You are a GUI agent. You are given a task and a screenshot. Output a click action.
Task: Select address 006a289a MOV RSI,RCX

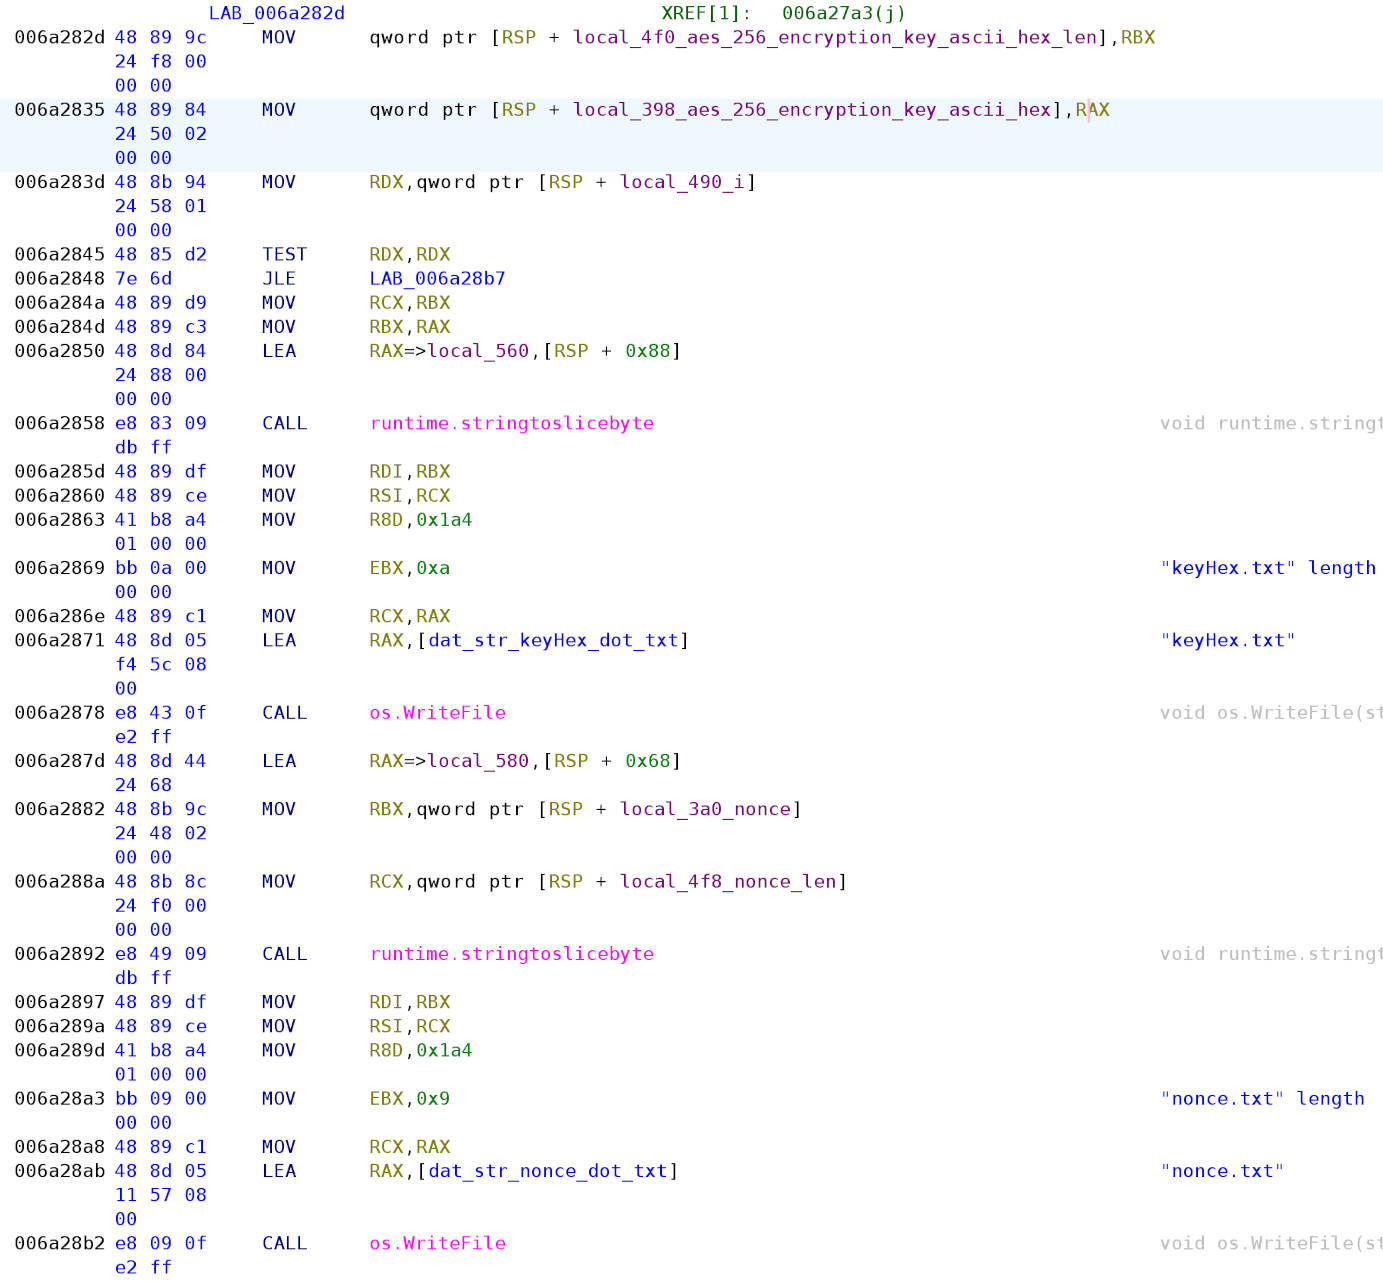[x=59, y=1026]
